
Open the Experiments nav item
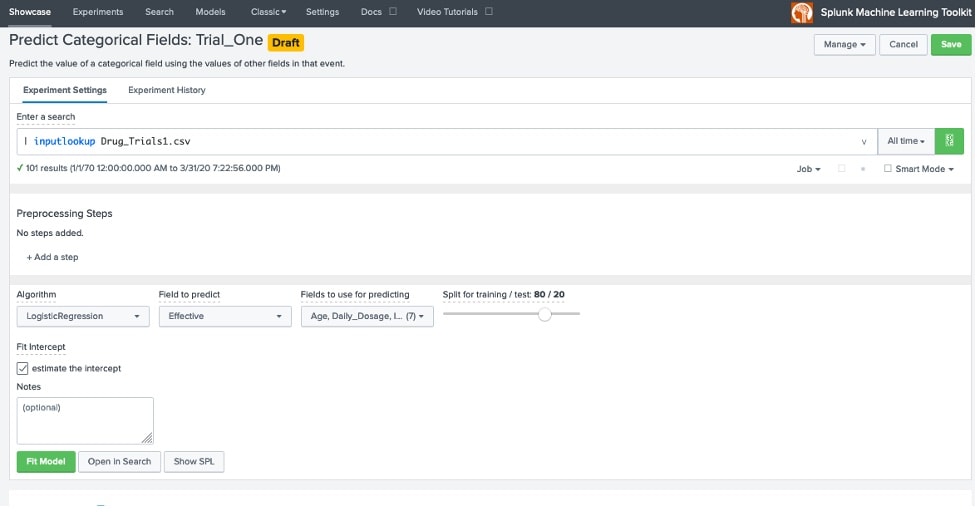click(x=98, y=12)
